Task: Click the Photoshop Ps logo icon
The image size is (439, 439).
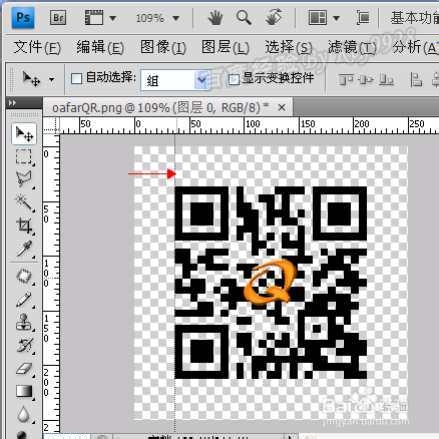Action: [x=23, y=17]
